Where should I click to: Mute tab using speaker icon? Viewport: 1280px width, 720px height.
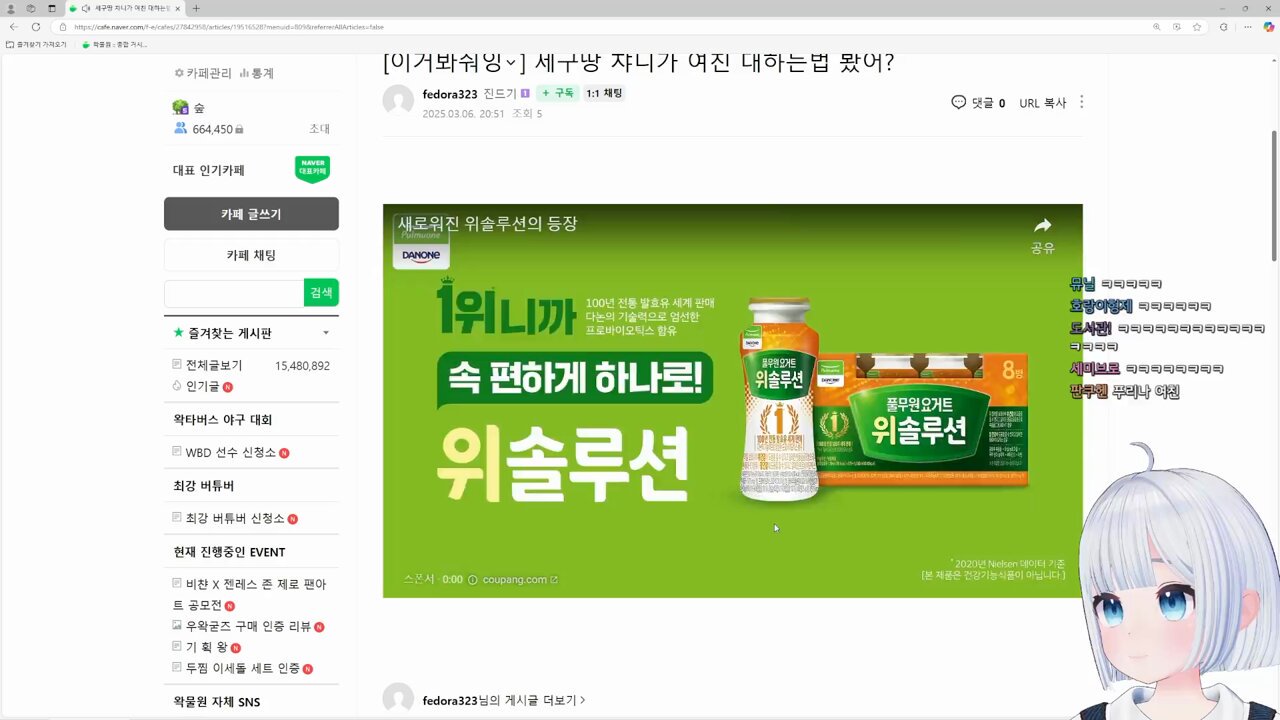coord(86,8)
